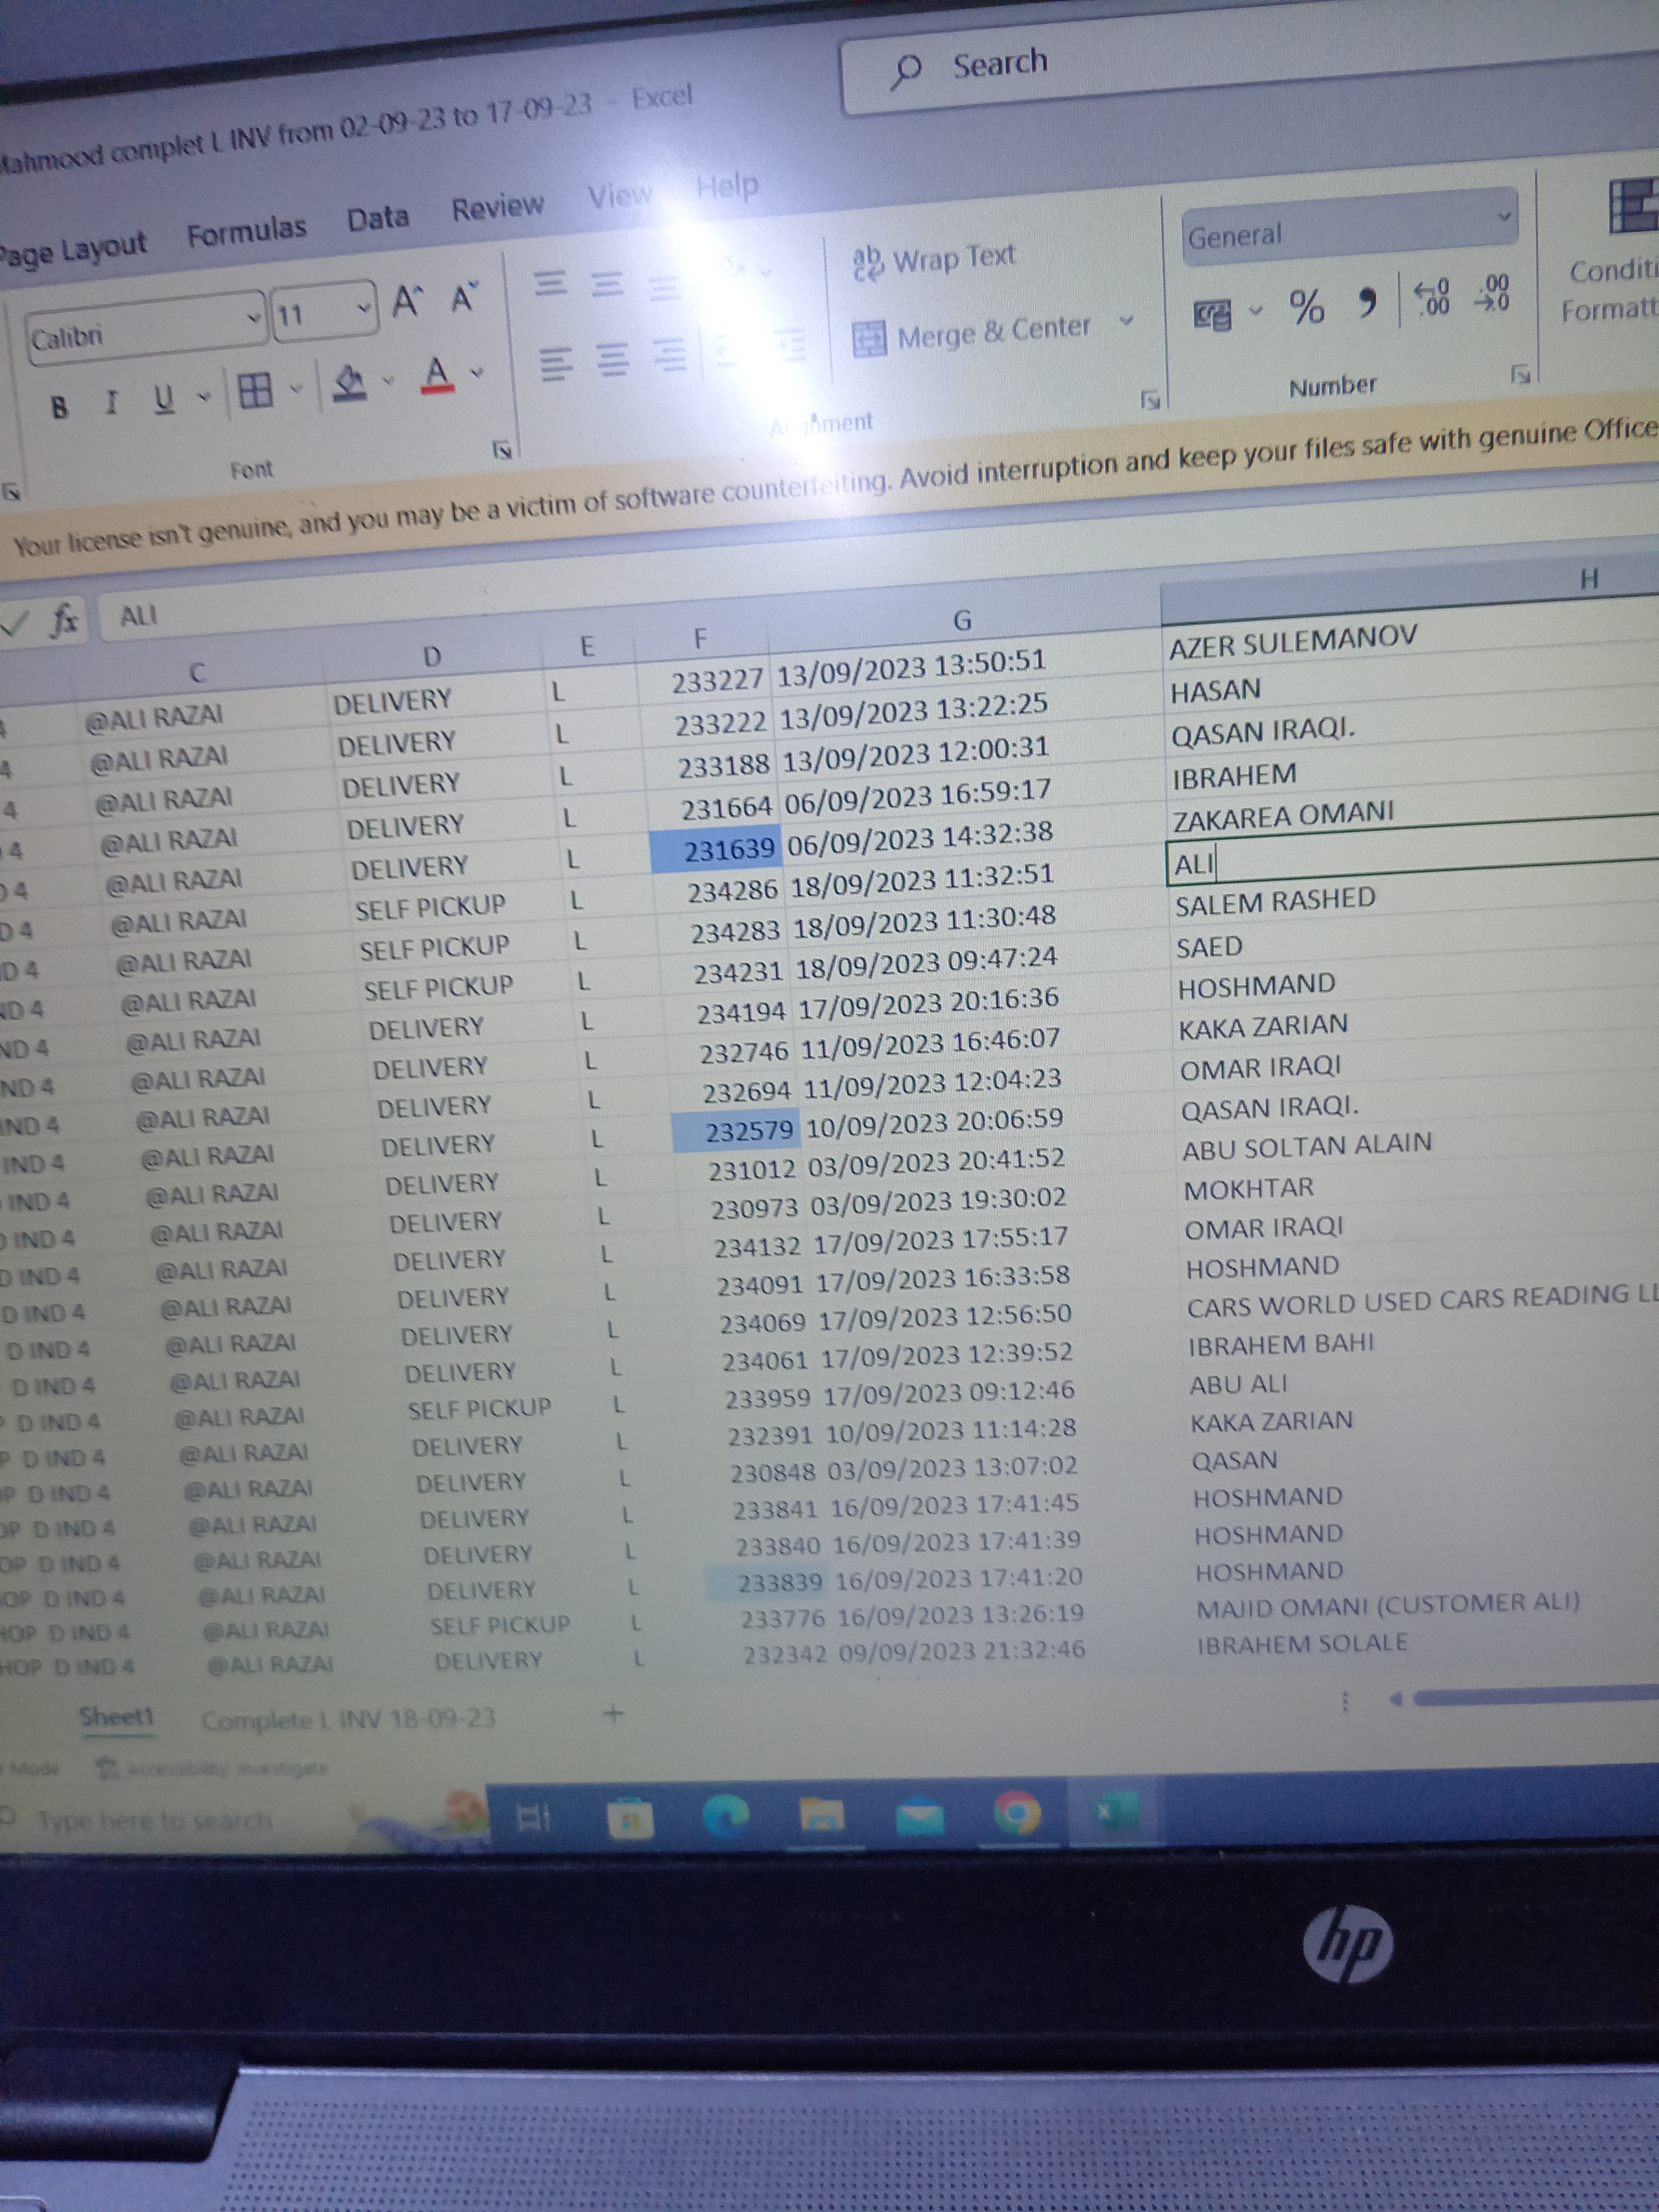Viewport: 1659px width, 2212px height.
Task: Click the Center text icon
Action: (613, 360)
